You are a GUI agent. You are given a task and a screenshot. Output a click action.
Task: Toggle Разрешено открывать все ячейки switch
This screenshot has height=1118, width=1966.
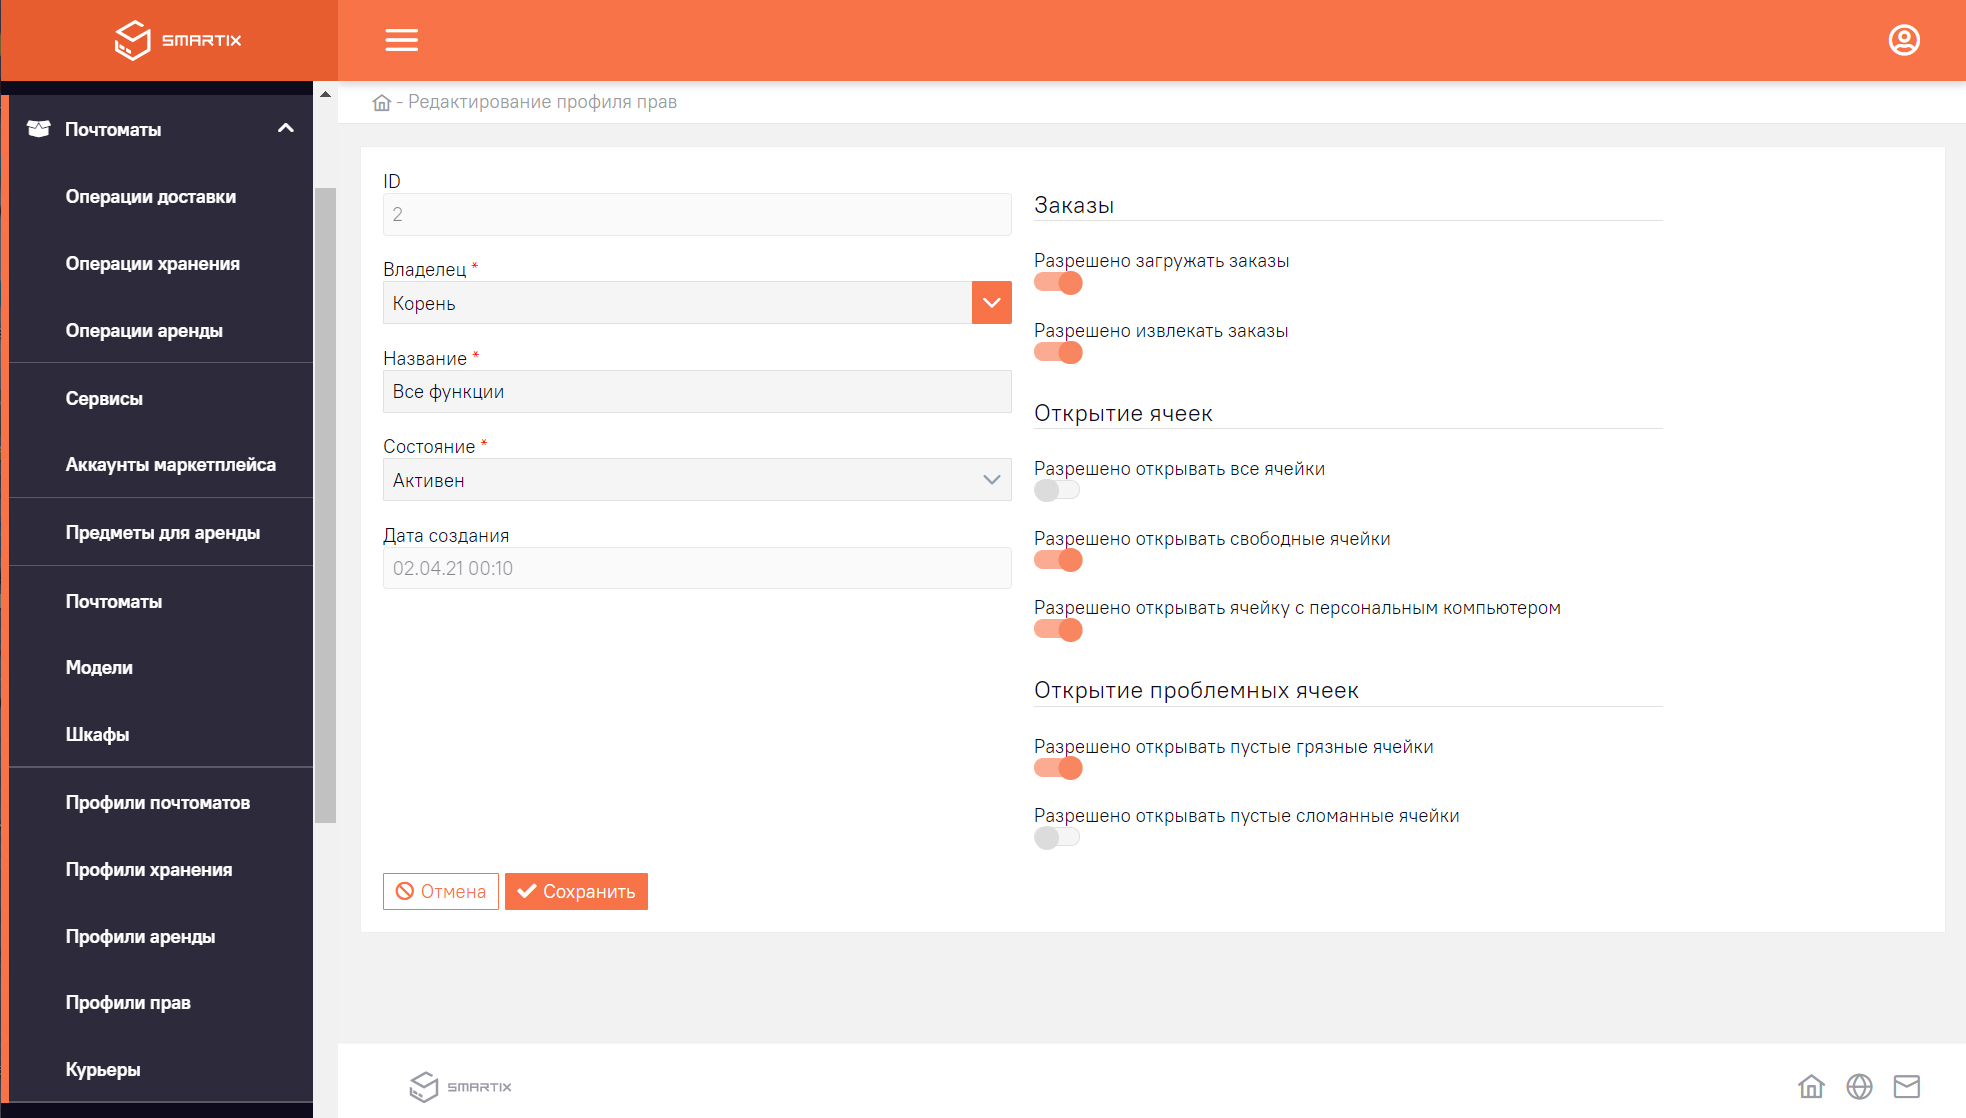click(x=1056, y=490)
